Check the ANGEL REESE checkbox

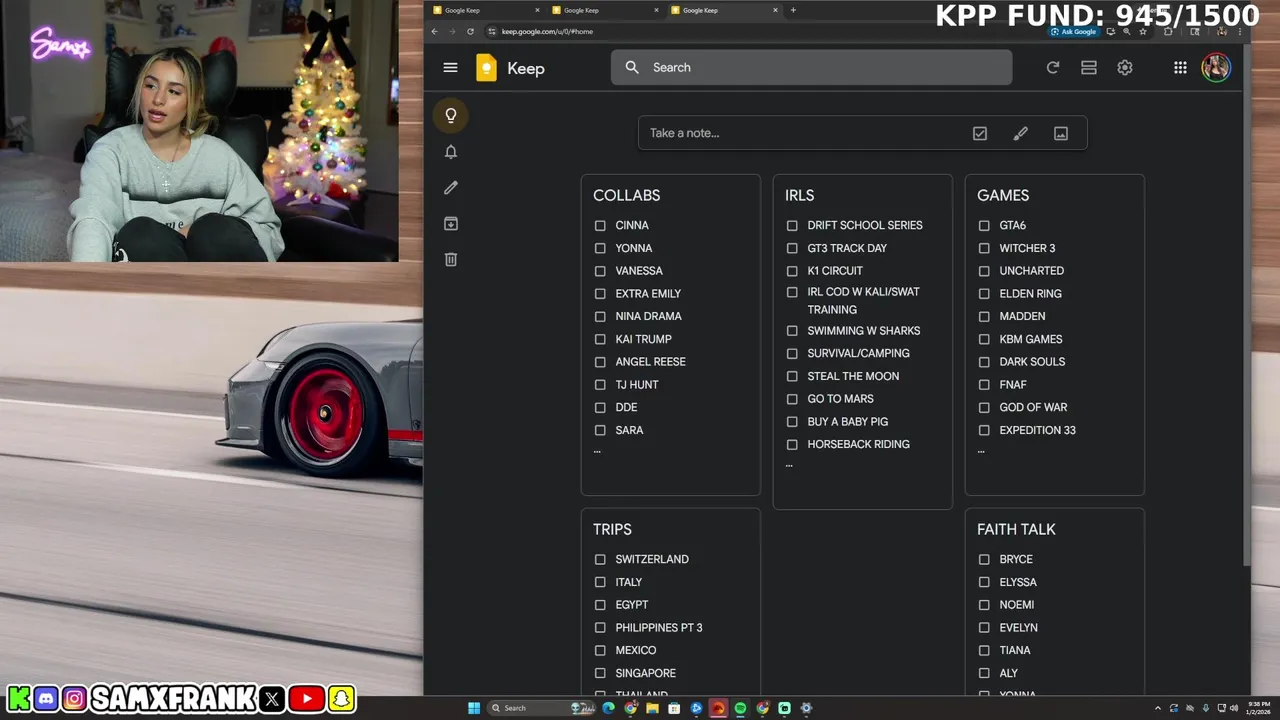point(600,362)
